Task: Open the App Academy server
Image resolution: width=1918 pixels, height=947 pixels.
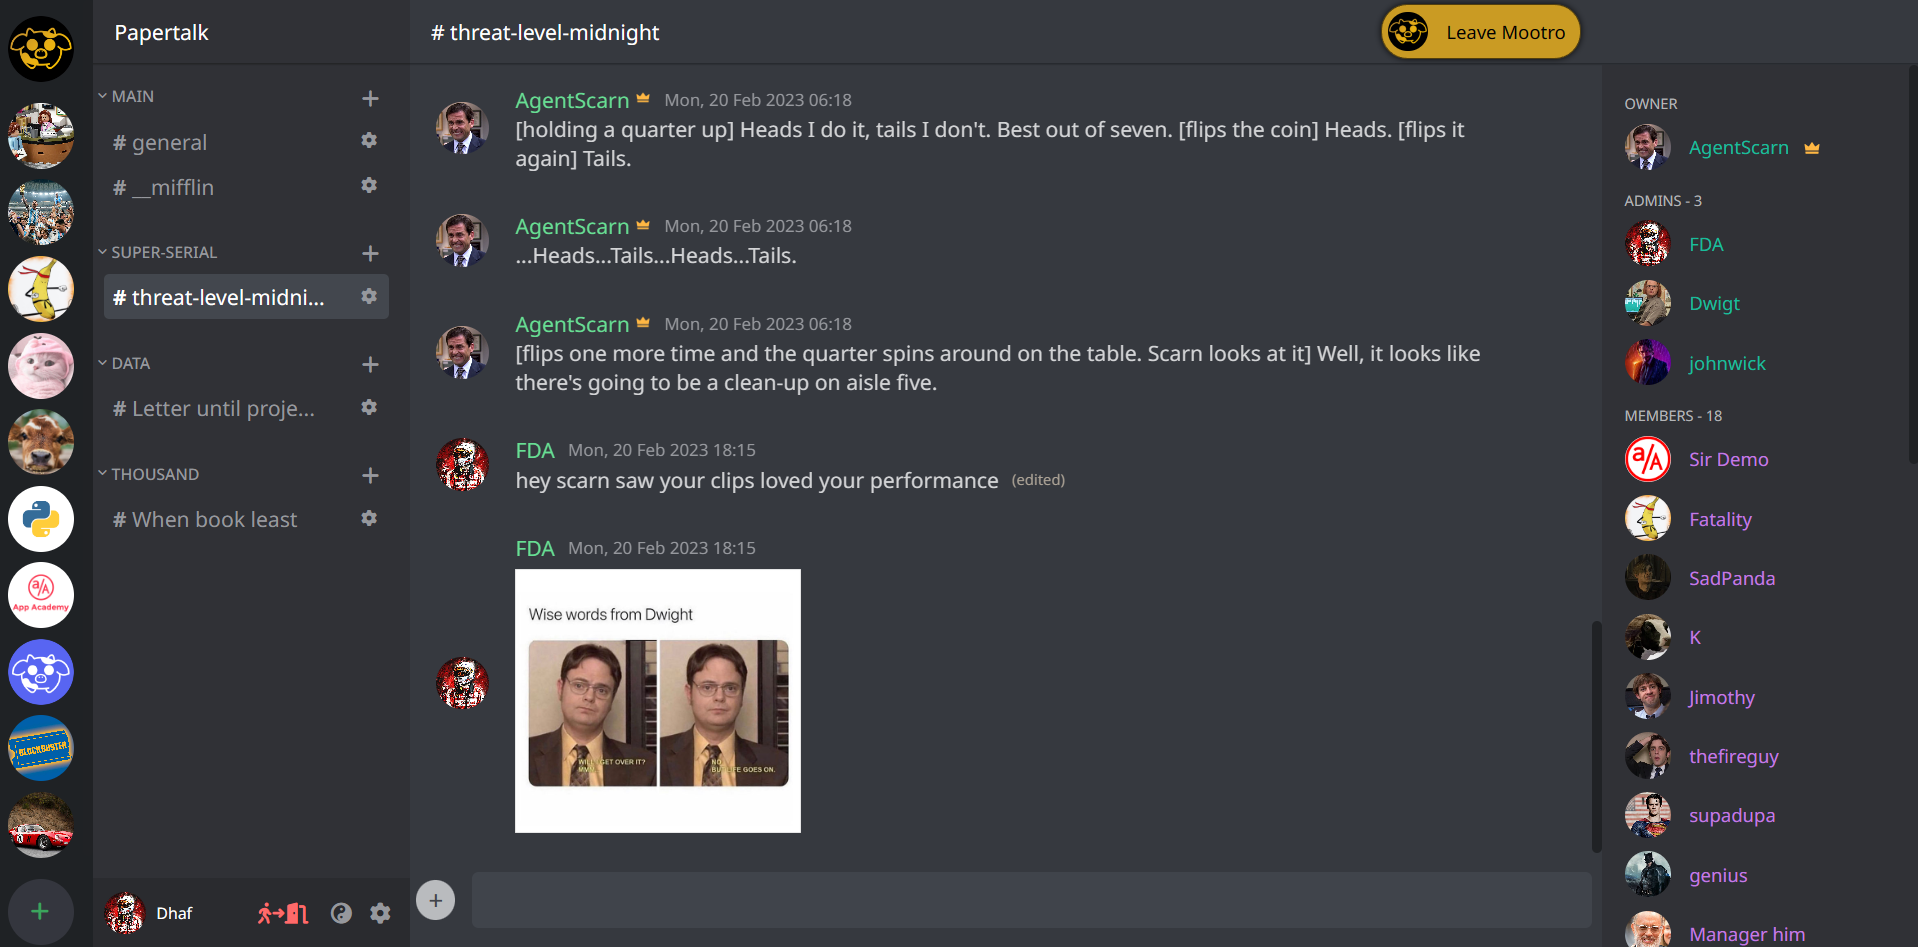Action: tap(41, 595)
